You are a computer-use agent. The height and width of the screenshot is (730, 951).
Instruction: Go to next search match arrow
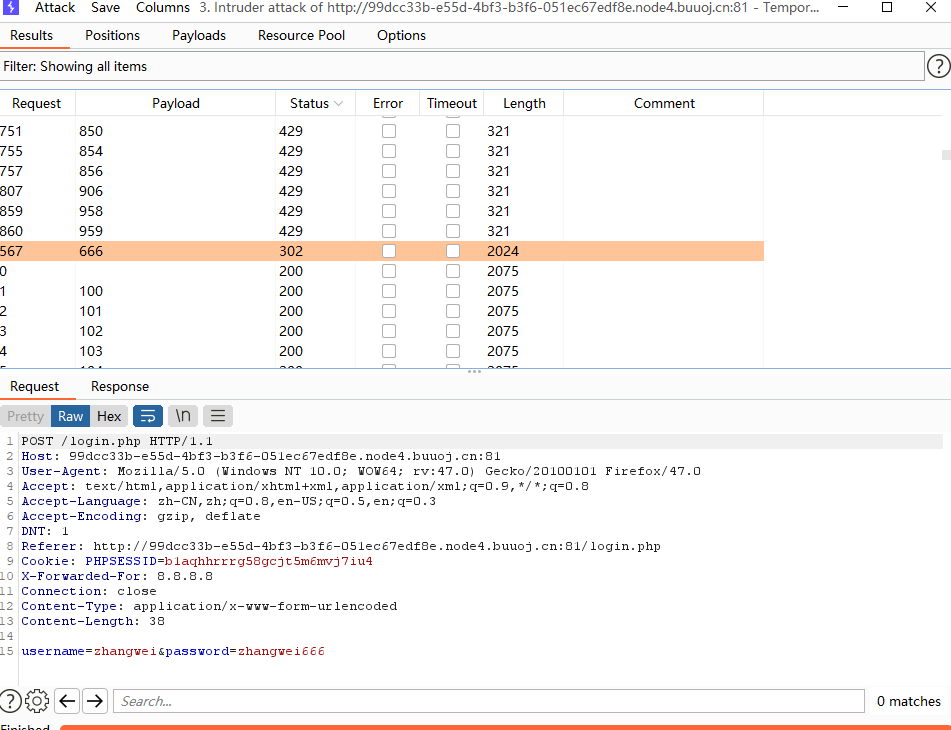coord(95,701)
